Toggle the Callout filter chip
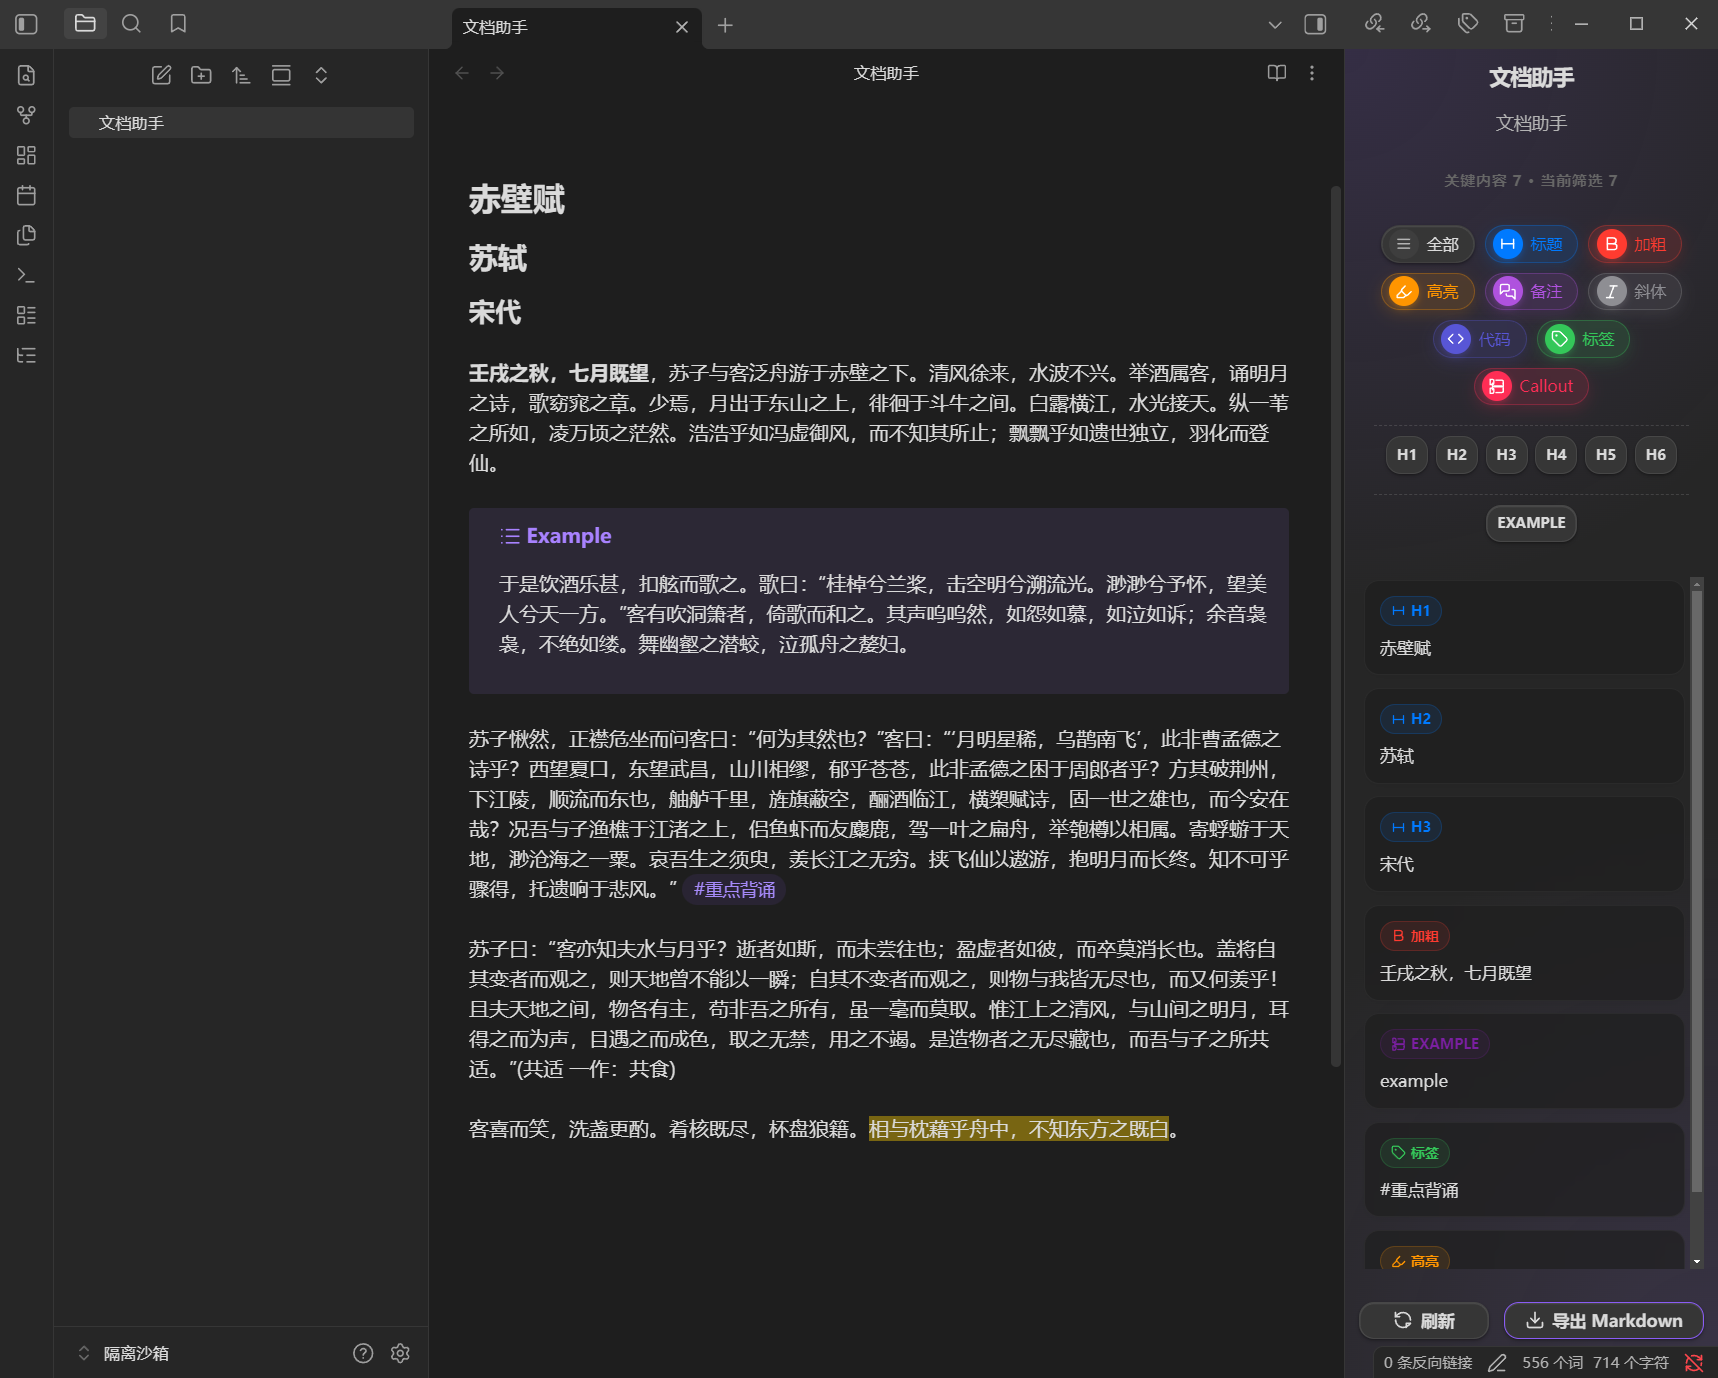 pos(1531,386)
